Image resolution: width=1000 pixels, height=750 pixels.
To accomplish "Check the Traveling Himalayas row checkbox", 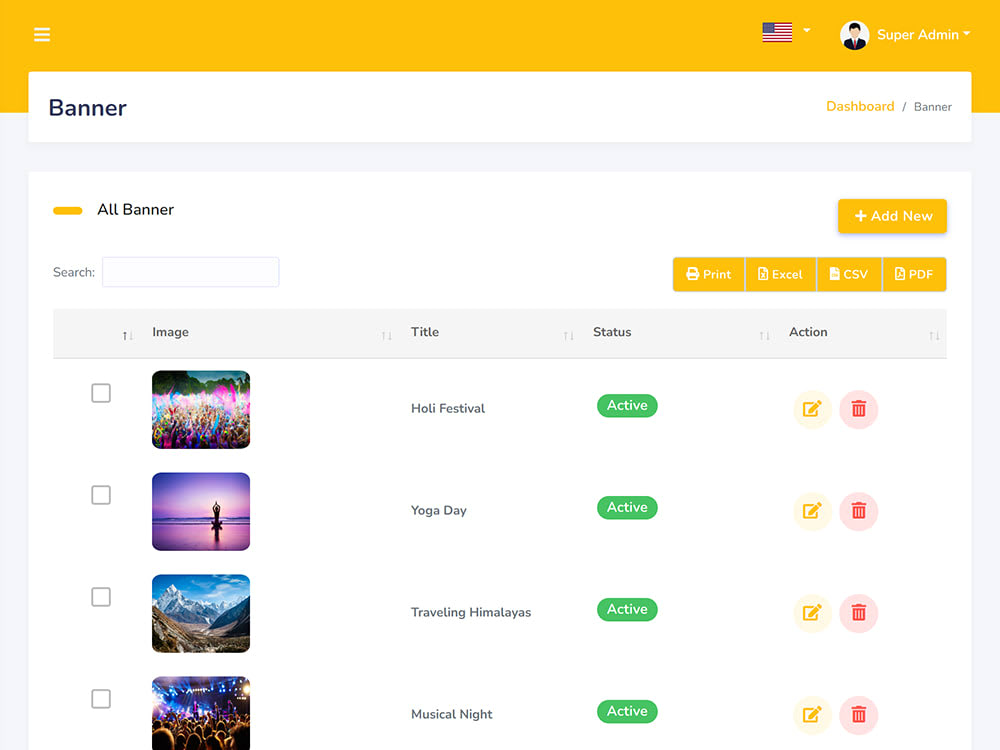I will pos(101,597).
